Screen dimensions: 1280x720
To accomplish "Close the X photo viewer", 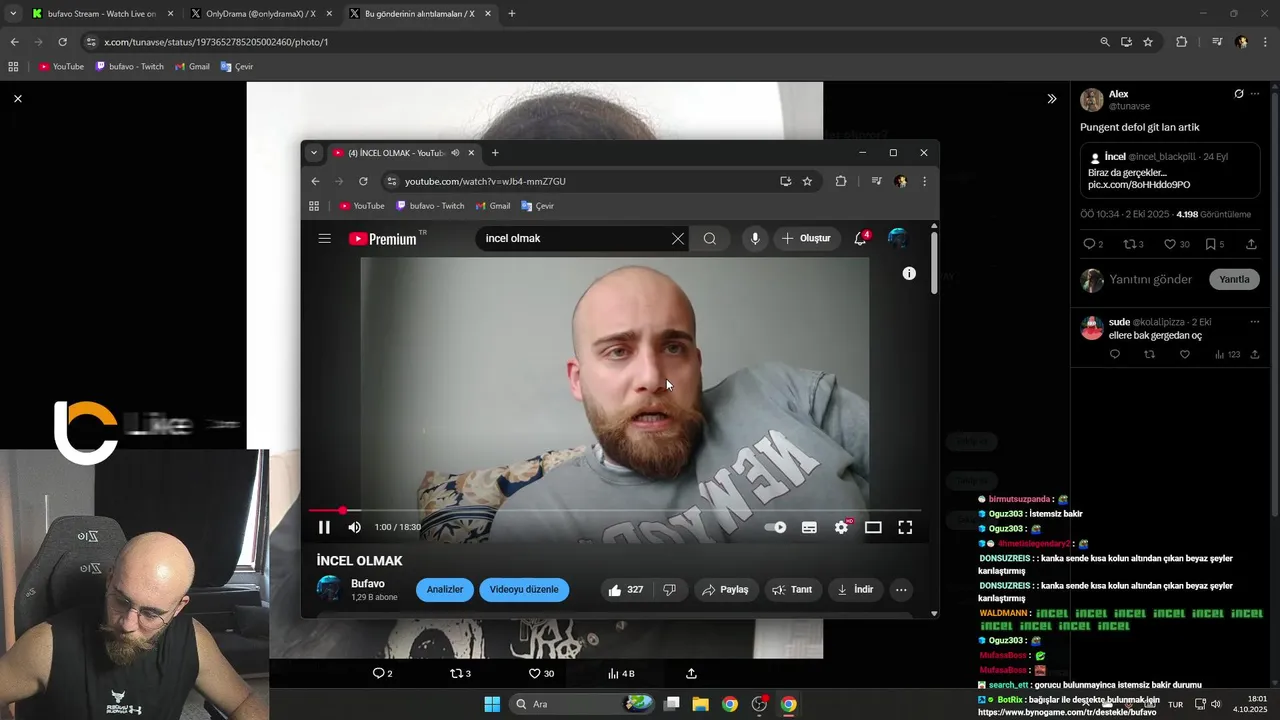I will (x=18, y=99).
